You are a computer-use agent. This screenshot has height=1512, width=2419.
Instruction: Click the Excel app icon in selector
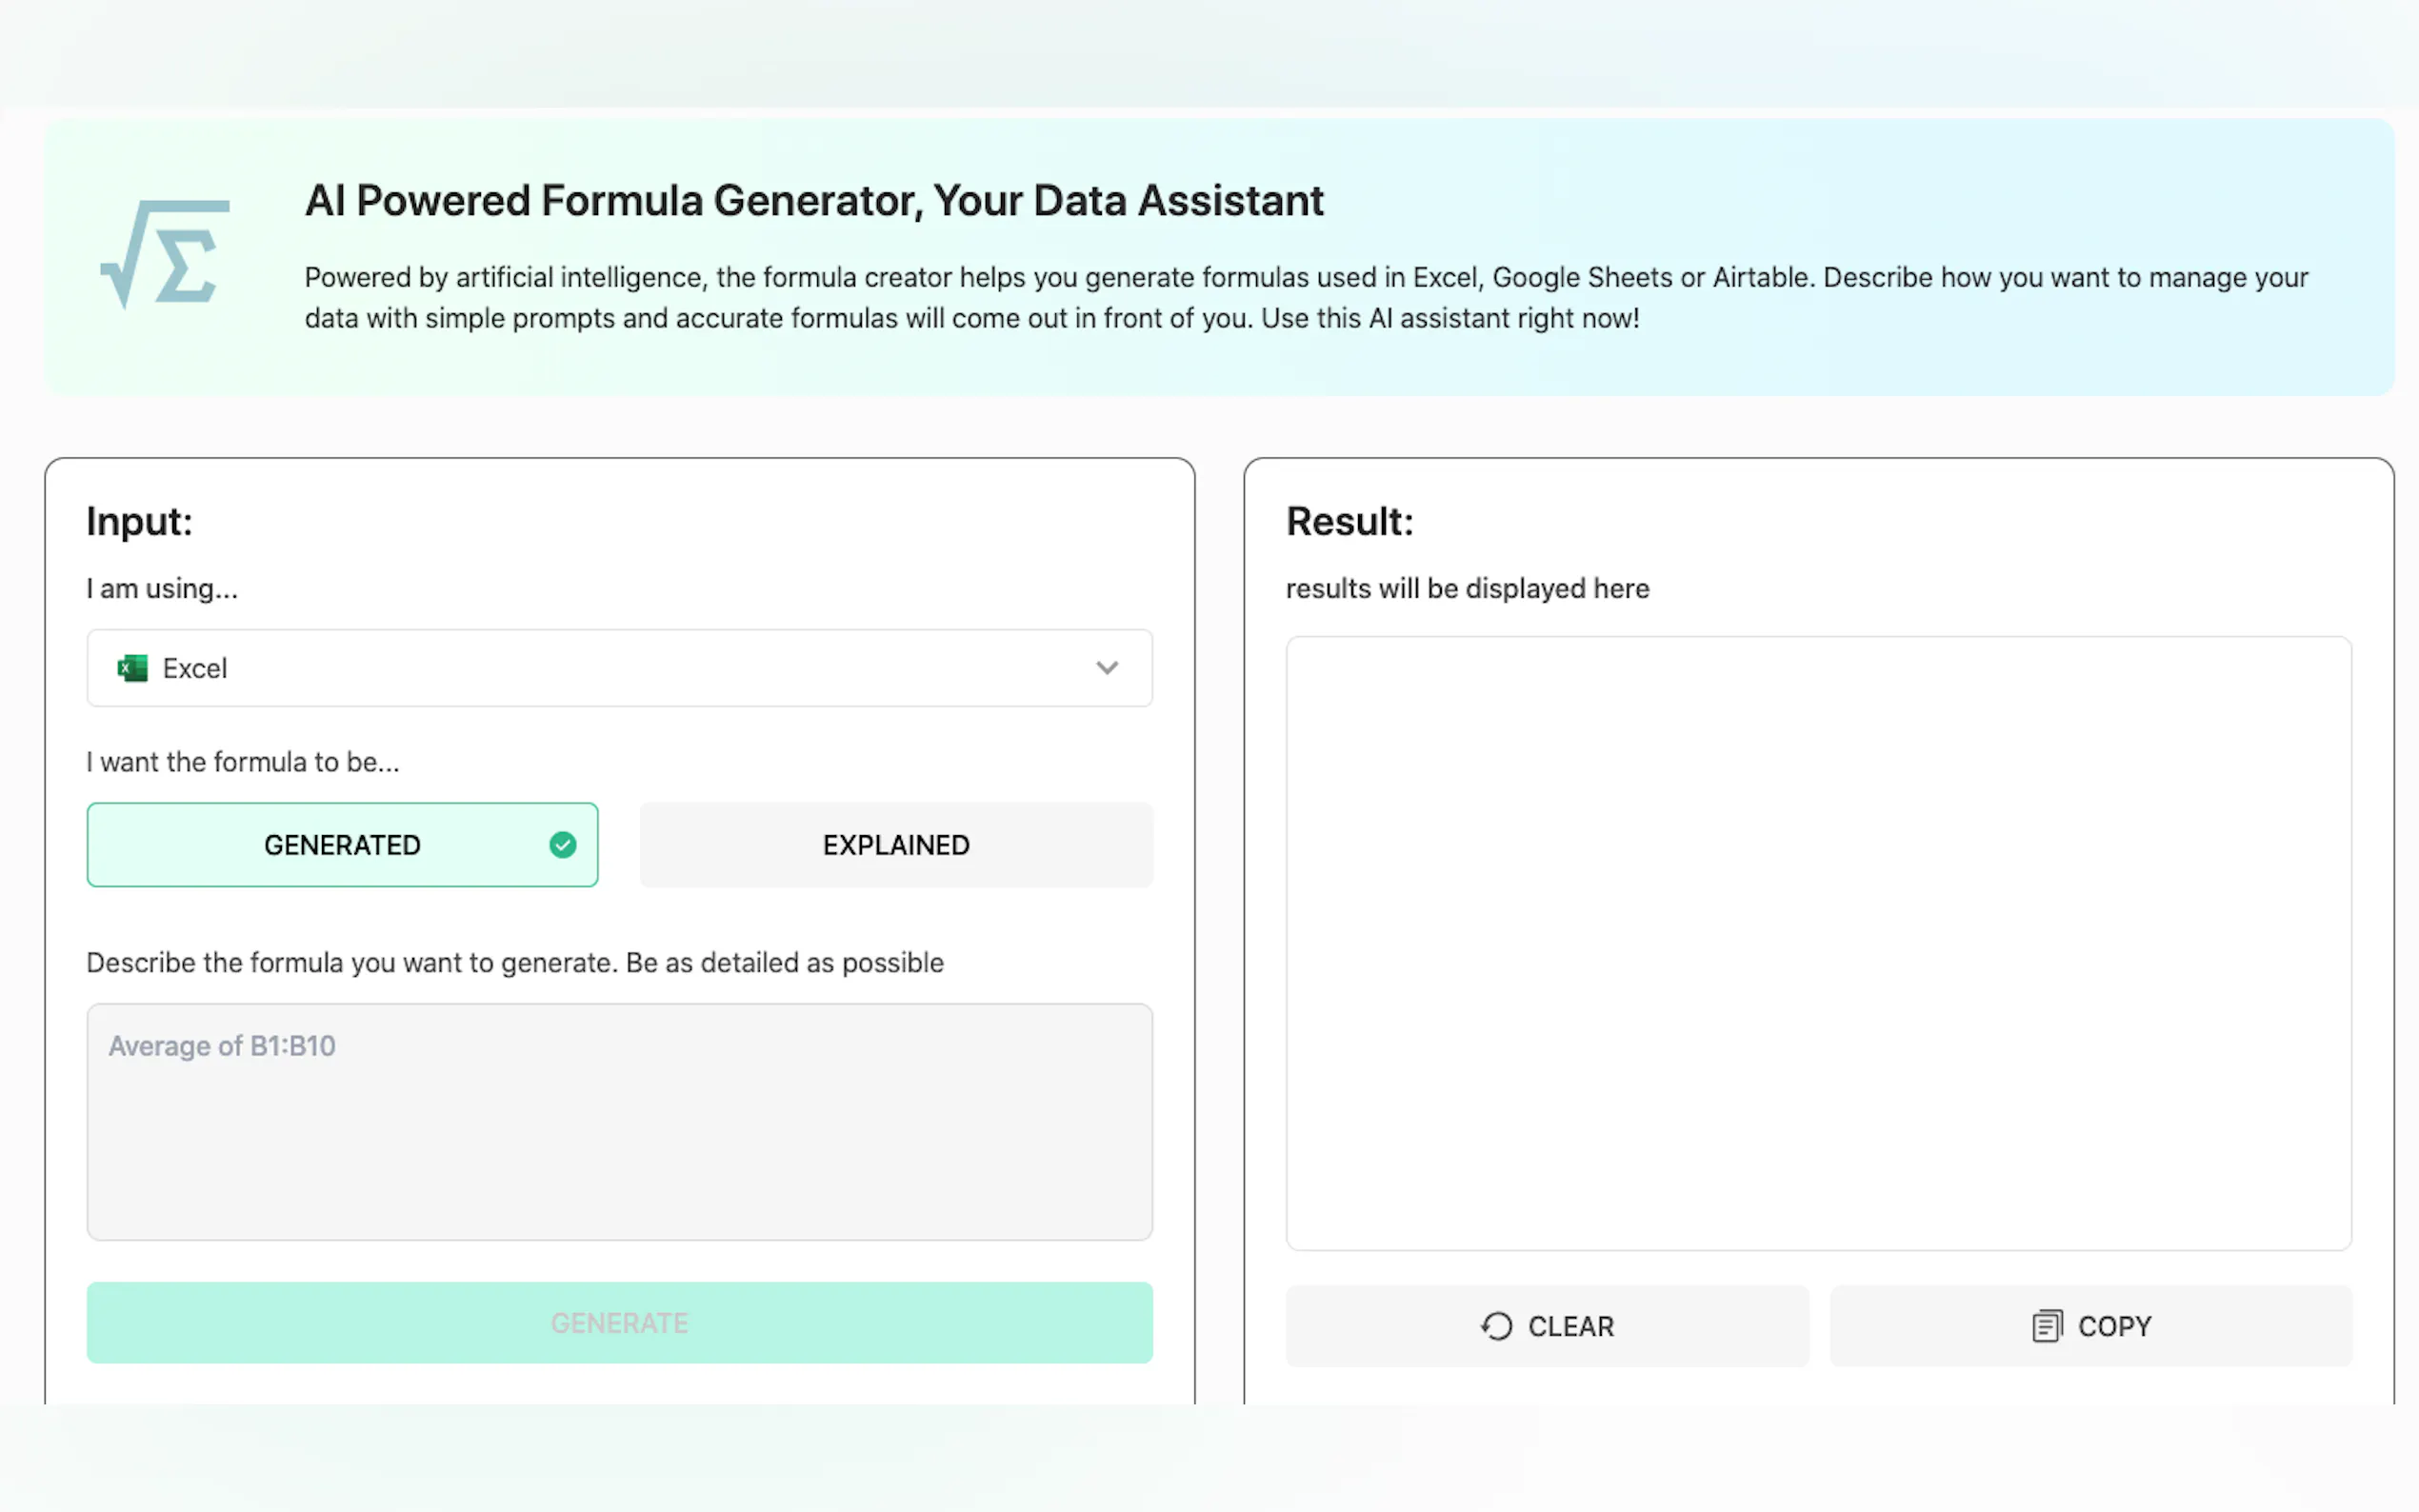132,668
